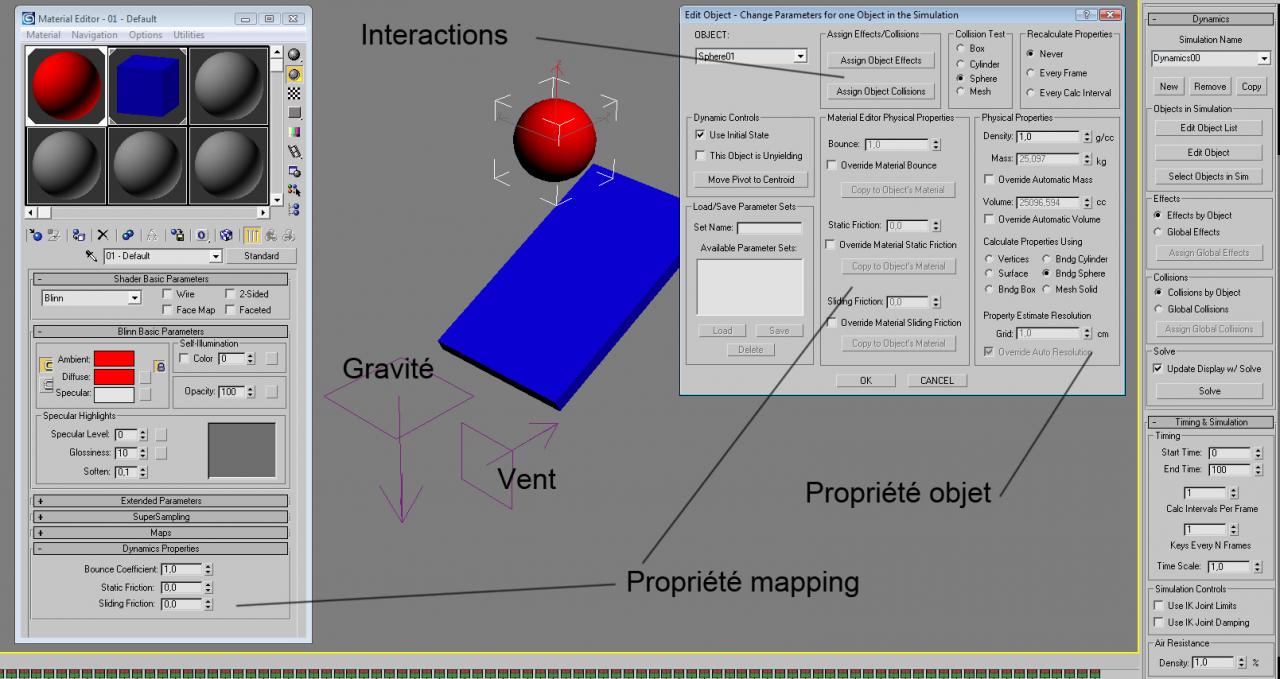Image resolution: width=1280 pixels, height=679 pixels.
Task: Expand the Maps rollout
Action: click(161, 533)
